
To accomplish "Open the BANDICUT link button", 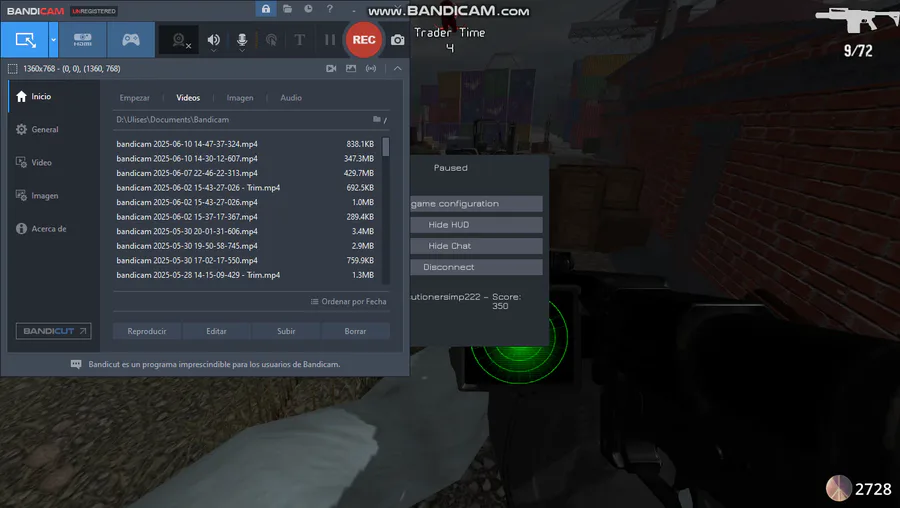I will coord(53,331).
